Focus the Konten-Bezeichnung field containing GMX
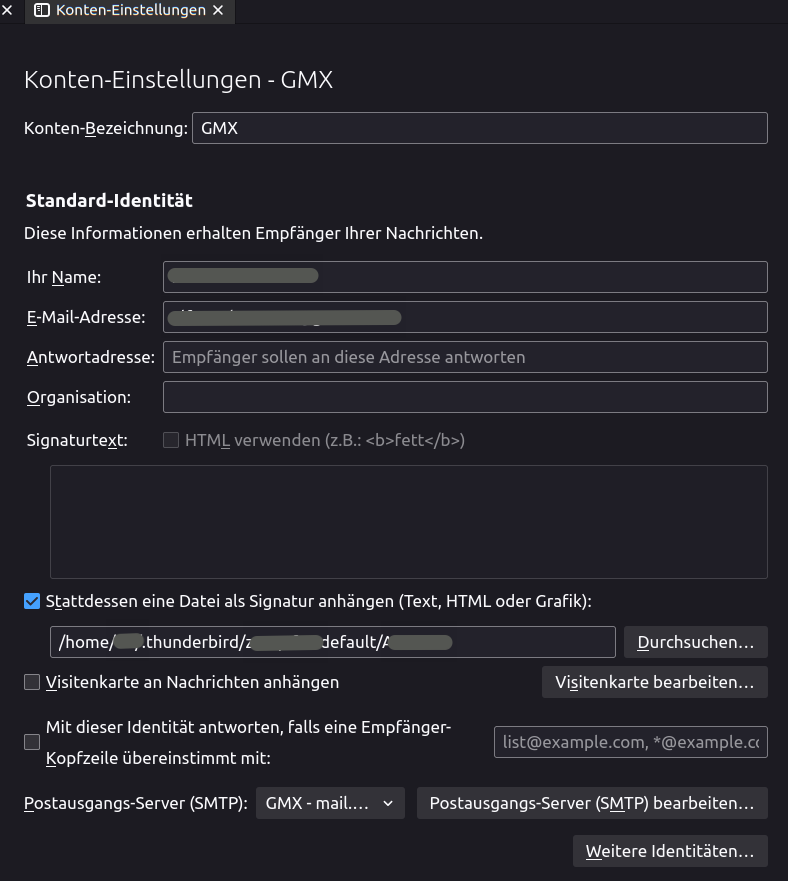 (x=479, y=128)
